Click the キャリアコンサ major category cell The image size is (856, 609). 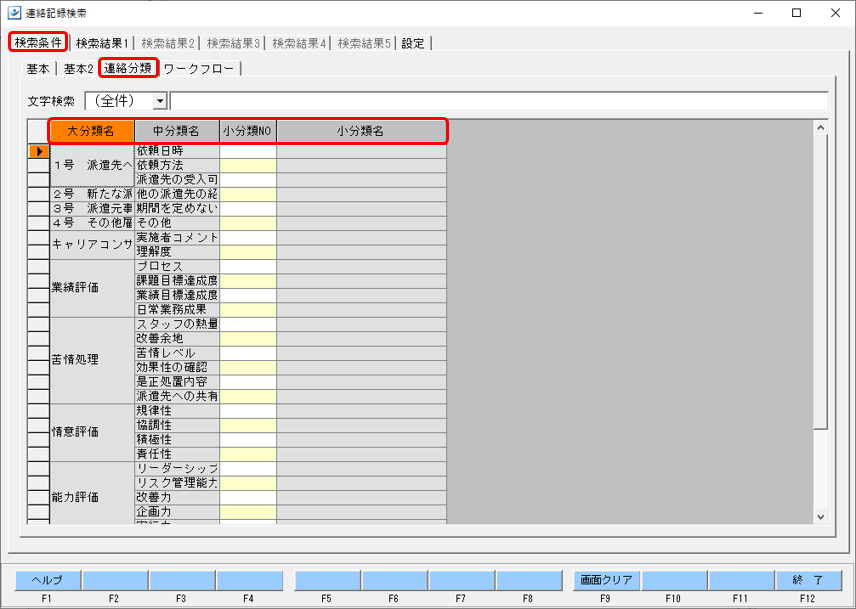(x=92, y=245)
